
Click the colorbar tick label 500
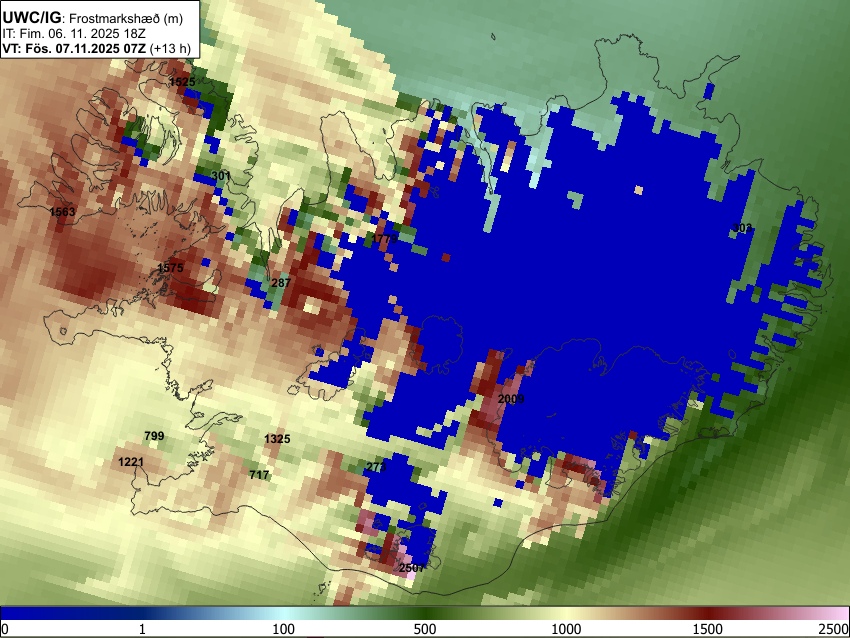click(425, 629)
